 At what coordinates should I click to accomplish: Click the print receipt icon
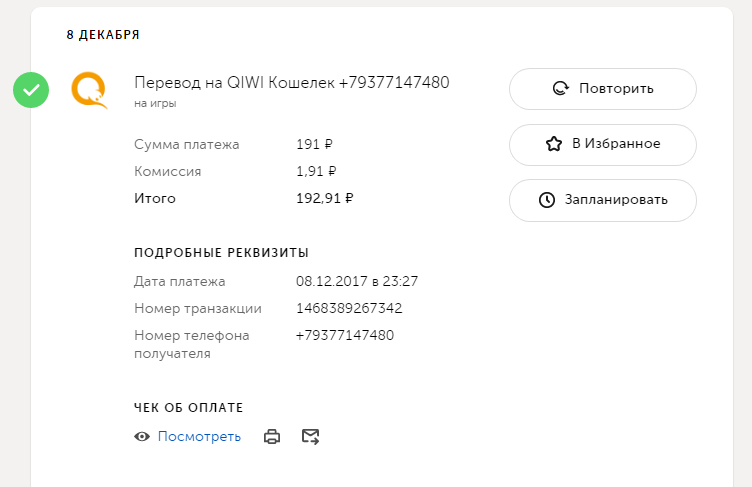coord(271,436)
